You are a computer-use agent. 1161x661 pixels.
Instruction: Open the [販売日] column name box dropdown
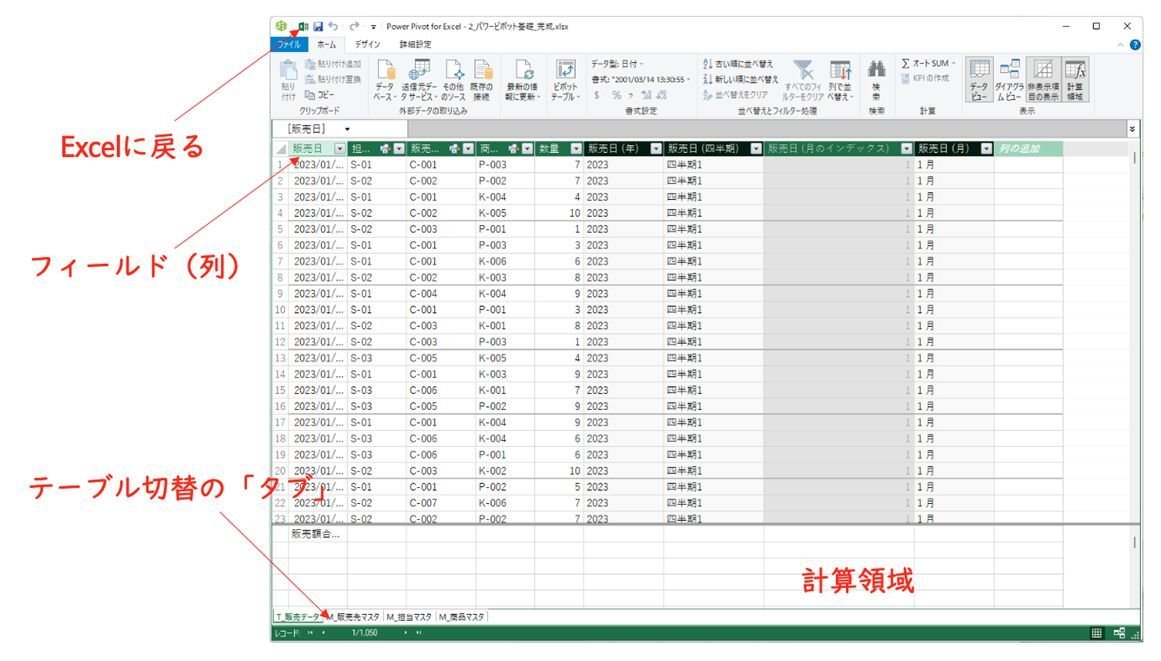347,129
